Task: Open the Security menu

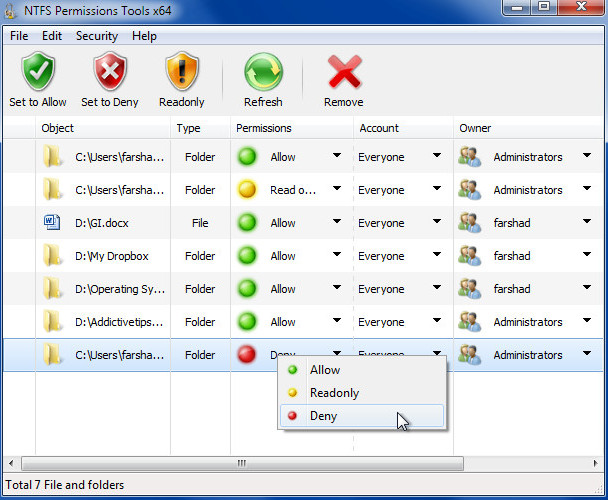Action: pos(97,36)
